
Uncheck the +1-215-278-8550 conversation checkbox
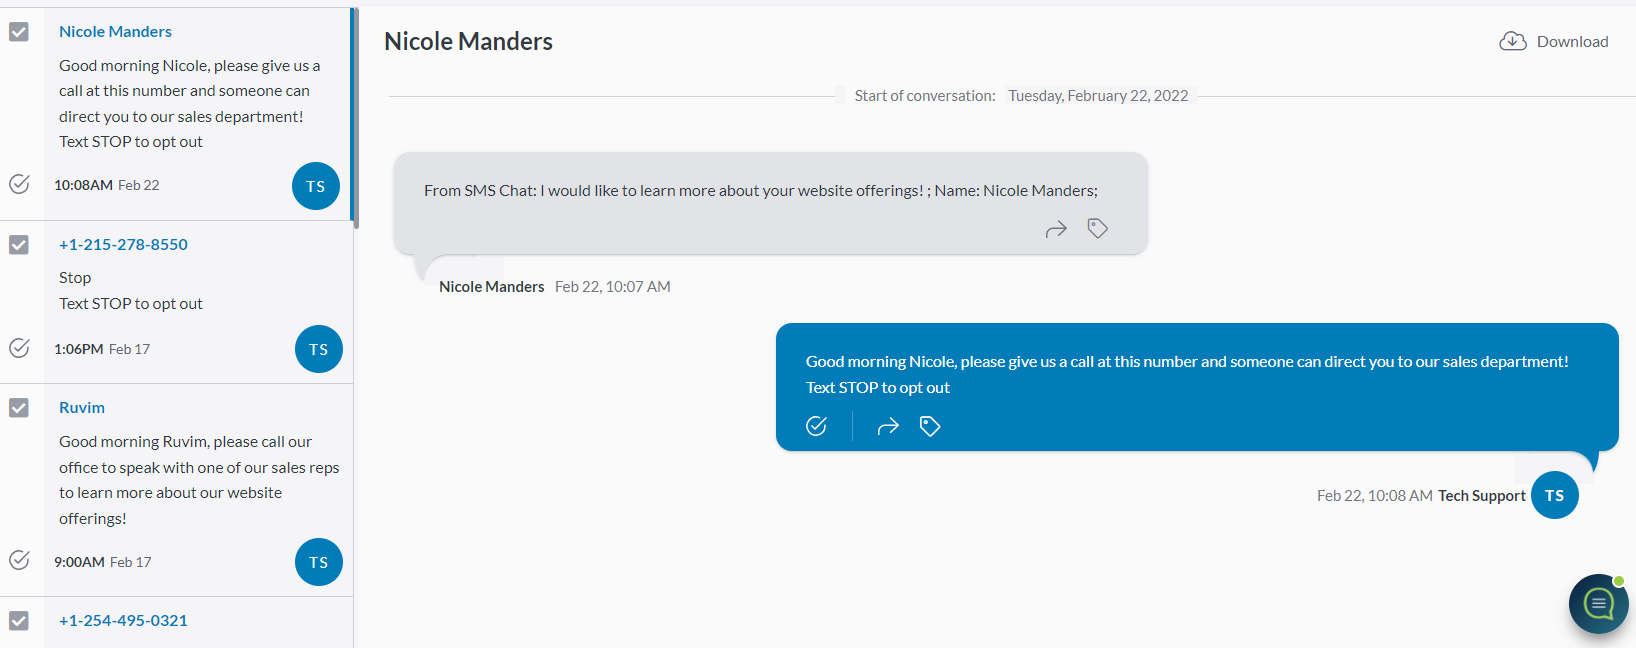[19, 245]
